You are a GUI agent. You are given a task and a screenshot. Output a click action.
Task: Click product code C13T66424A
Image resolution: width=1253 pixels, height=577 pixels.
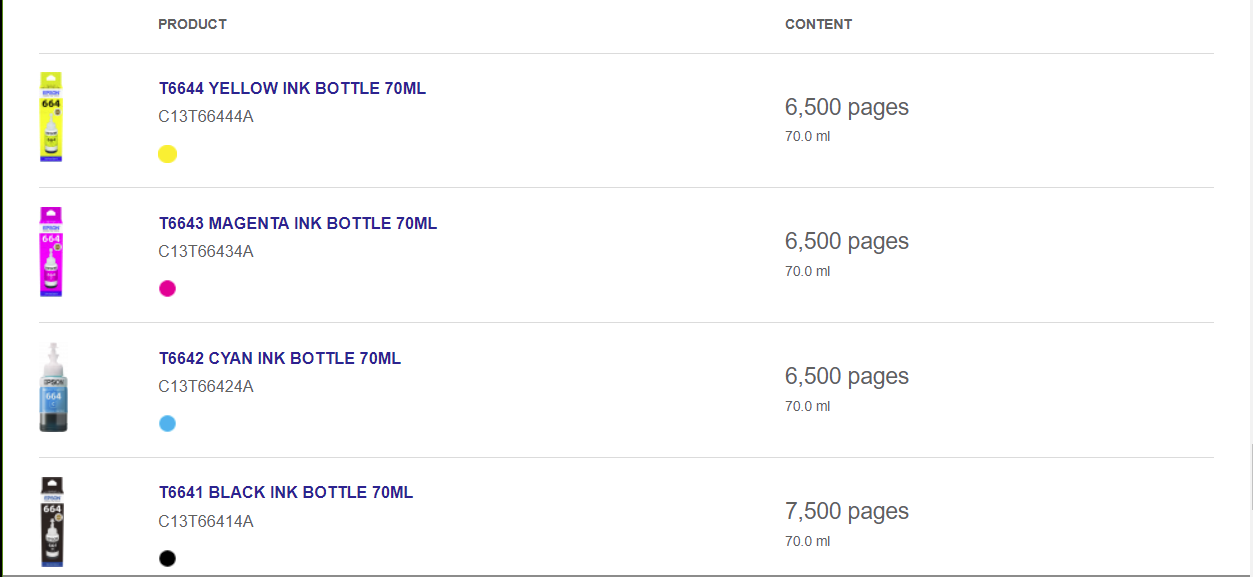(x=206, y=386)
